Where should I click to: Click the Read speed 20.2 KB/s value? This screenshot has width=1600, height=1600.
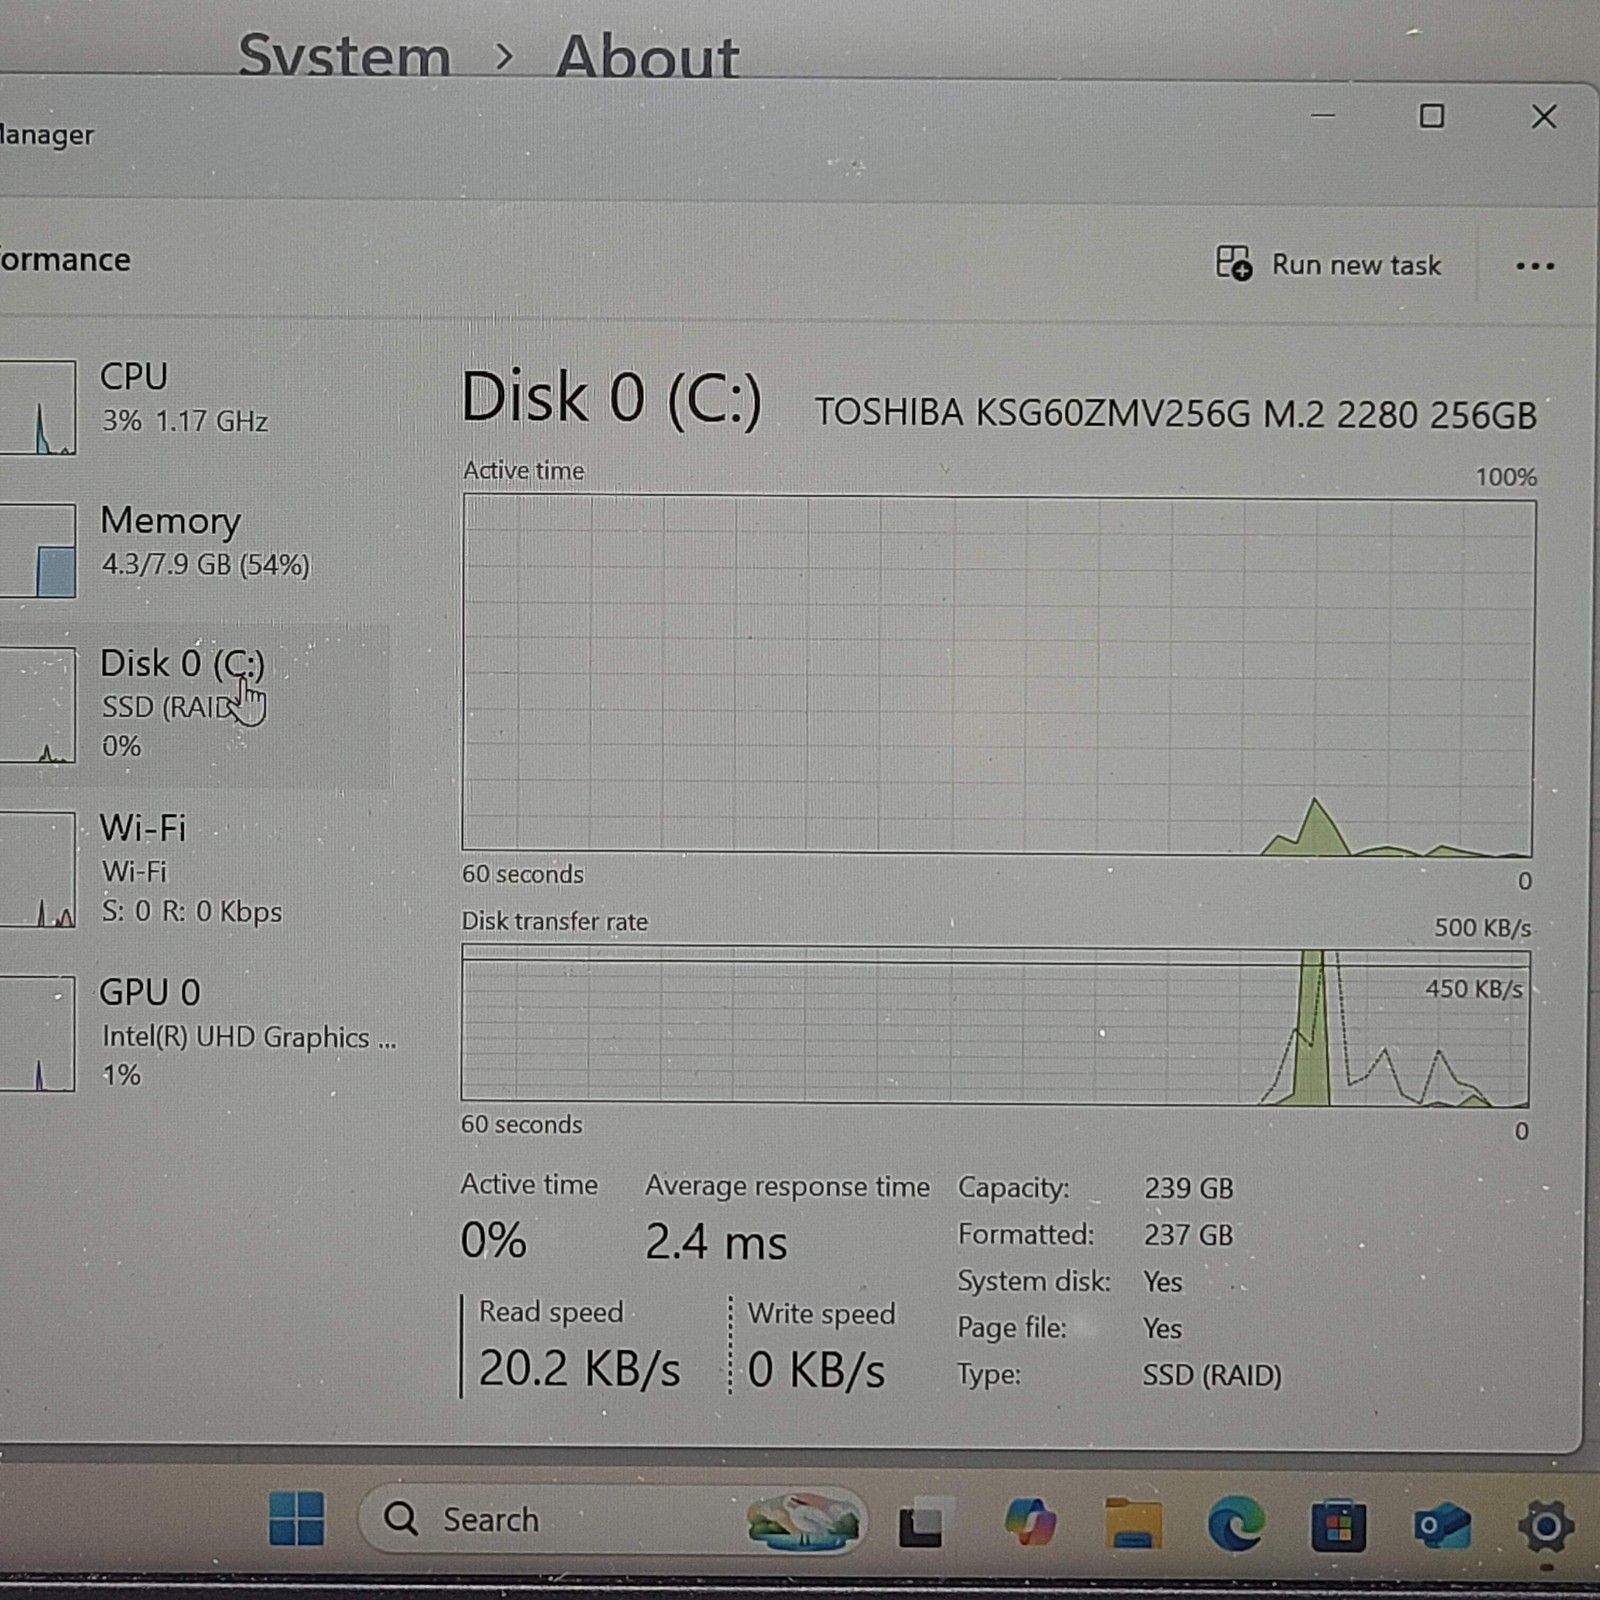coord(579,1368)
